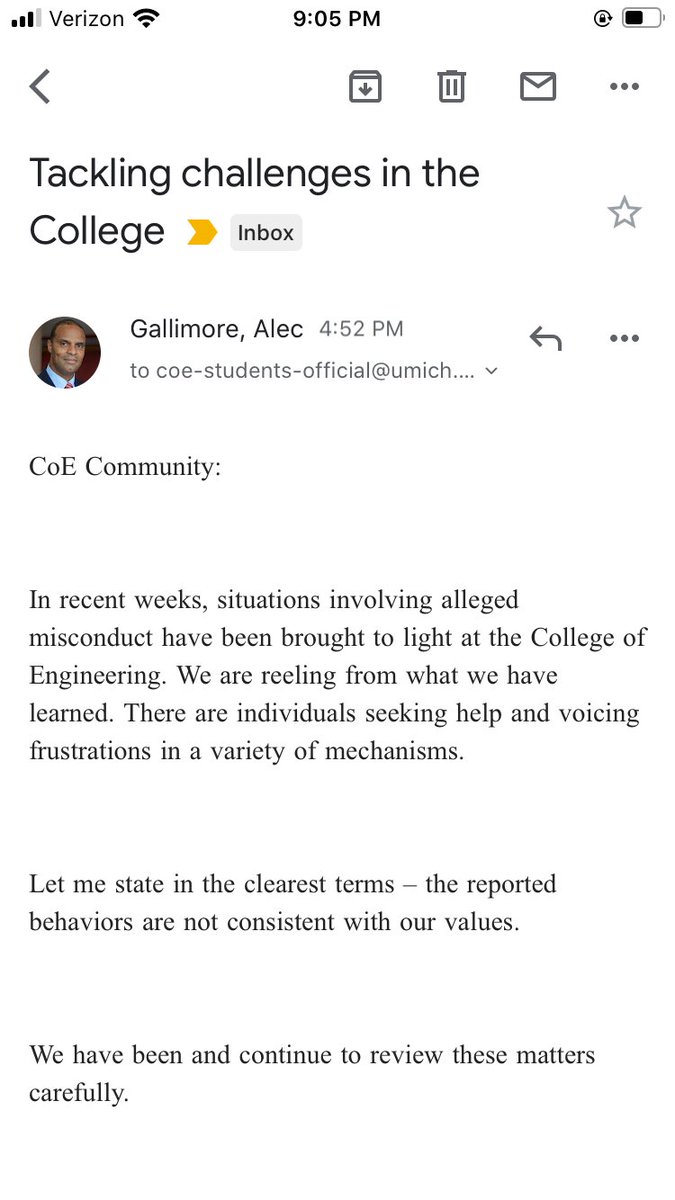Tap the email subject heading
Viewport: 675px width, 1200px height.
[x=254, y=202]
